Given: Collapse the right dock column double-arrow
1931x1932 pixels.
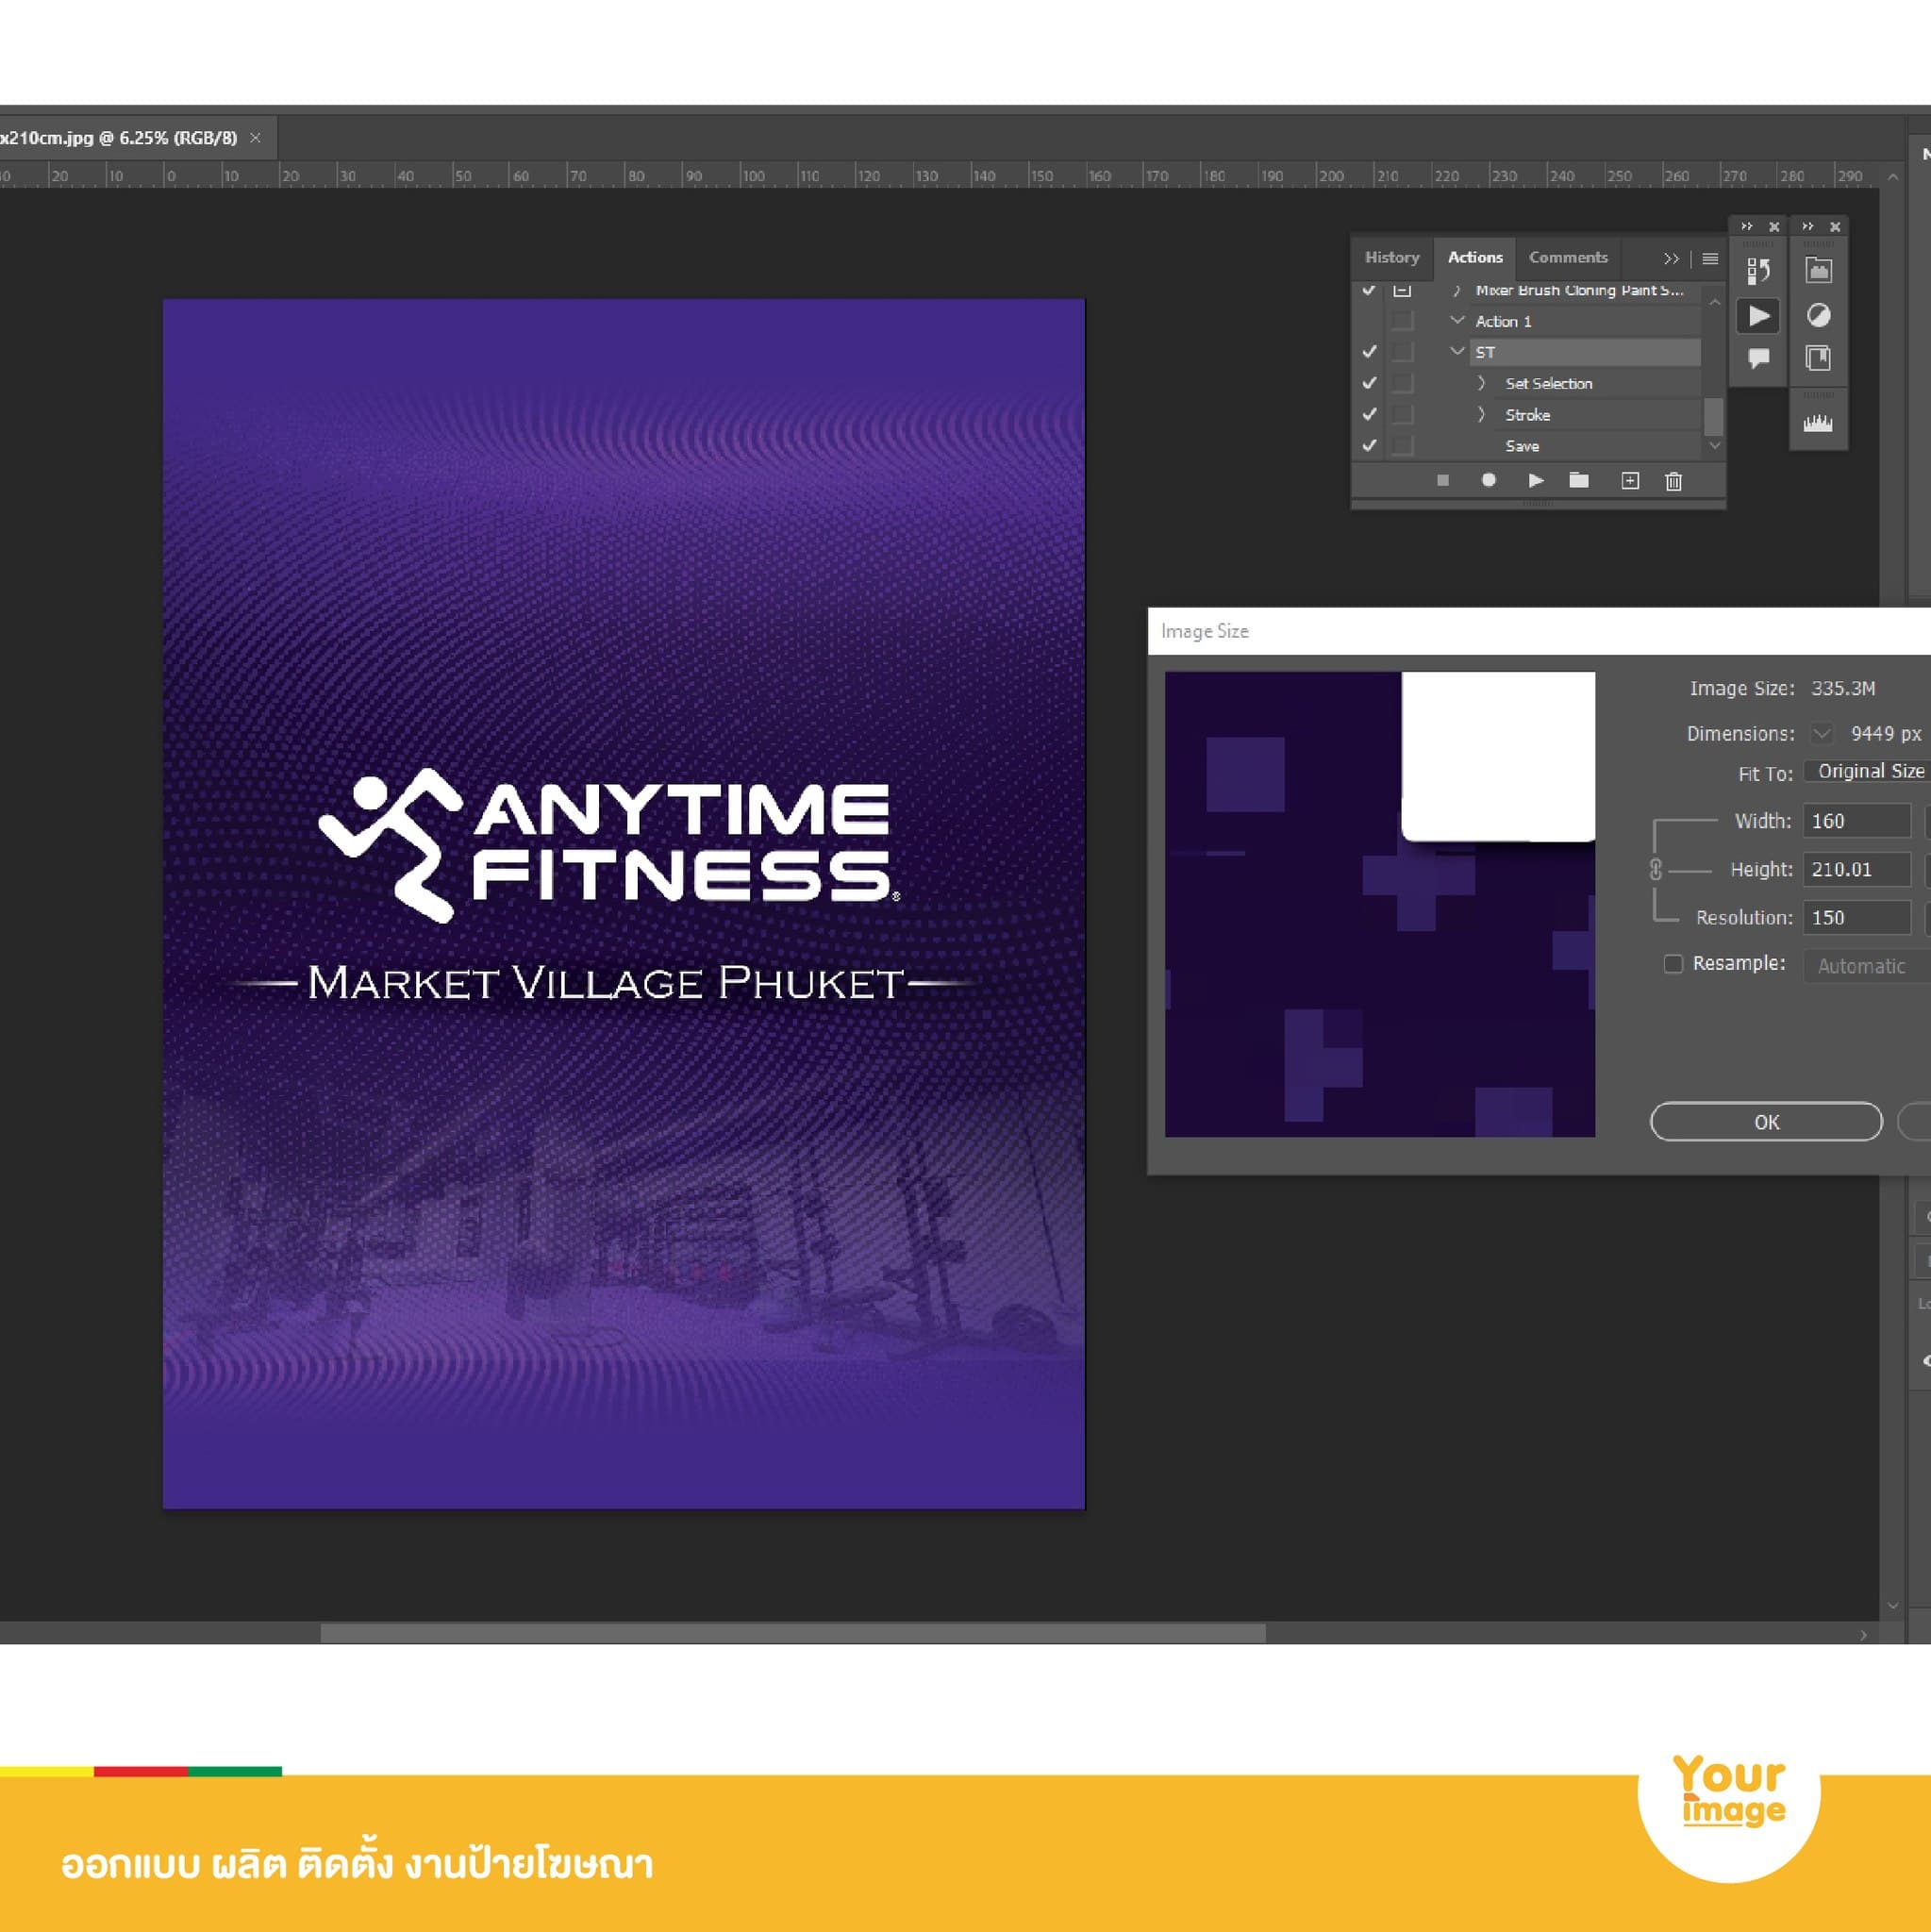Looking at the screenshot, I should 1808,227.
